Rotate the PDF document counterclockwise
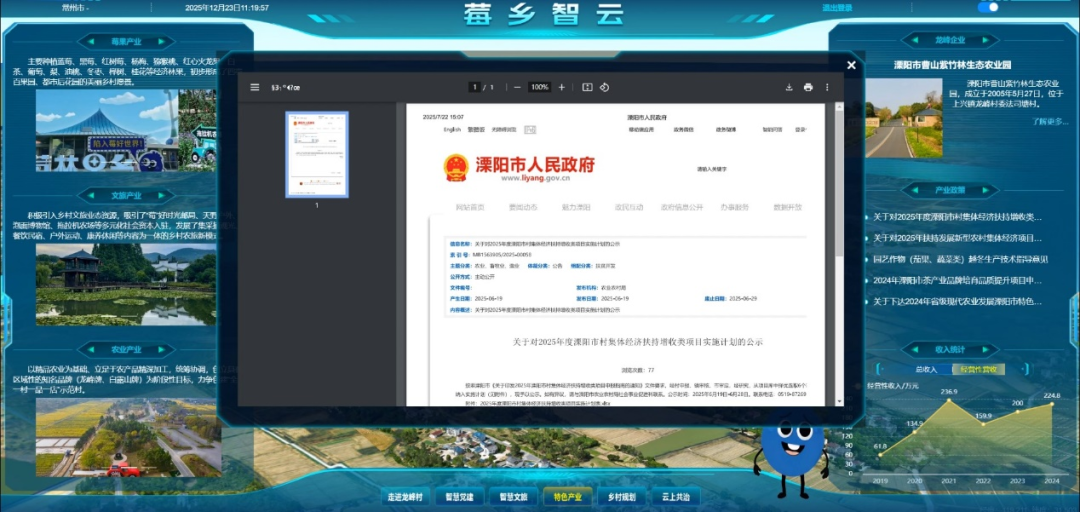Image resolution: width=1080 pixels, height=512 pixels. click(x=605, y=87)
